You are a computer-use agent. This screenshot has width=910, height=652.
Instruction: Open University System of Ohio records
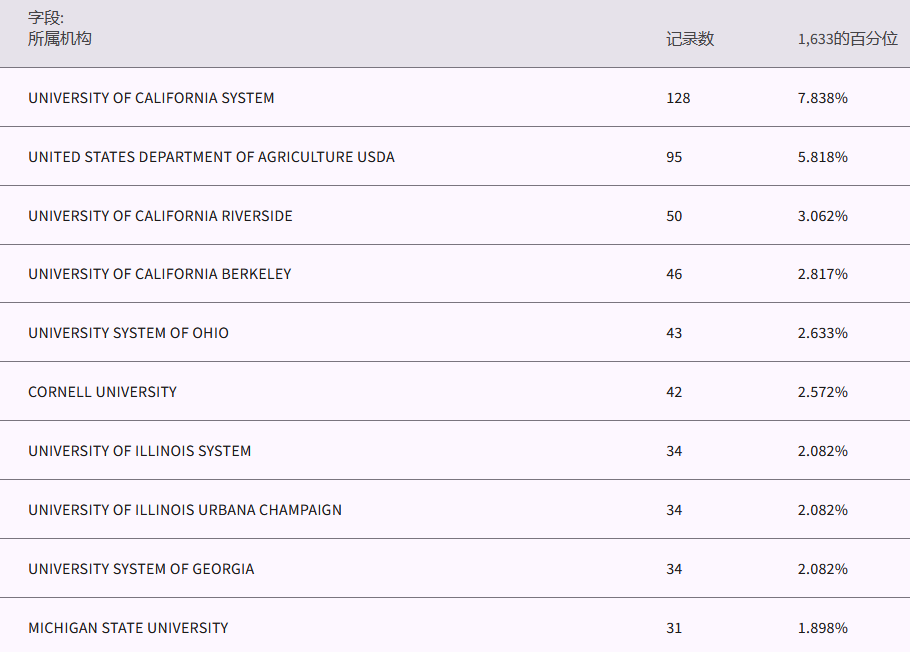point(128,333)
